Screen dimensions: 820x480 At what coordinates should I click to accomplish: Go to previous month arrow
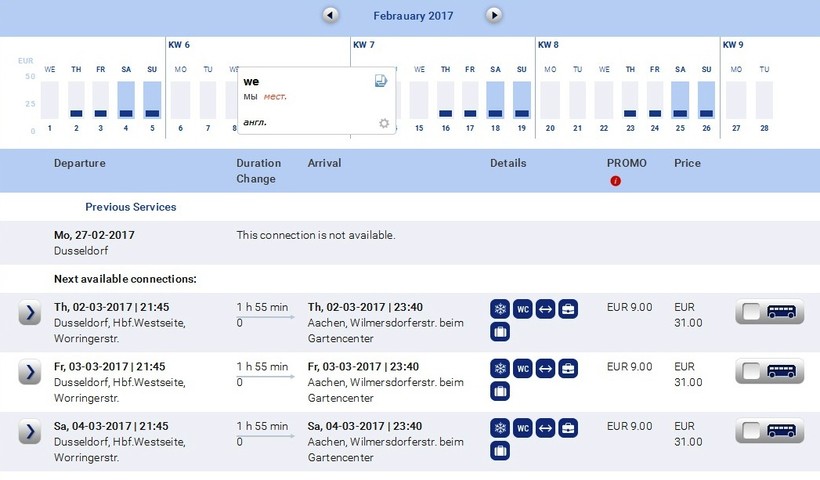[331, 15]
